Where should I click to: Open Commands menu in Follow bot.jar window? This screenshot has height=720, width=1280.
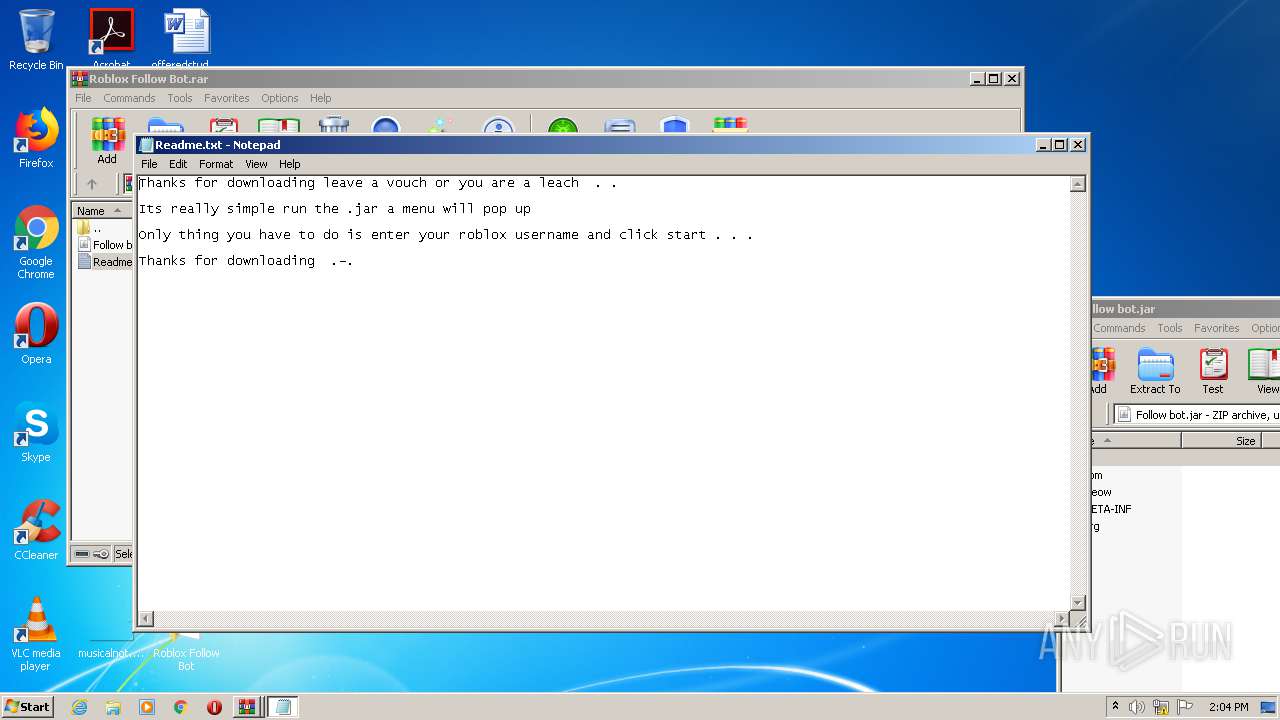[x=1119, y=328]
